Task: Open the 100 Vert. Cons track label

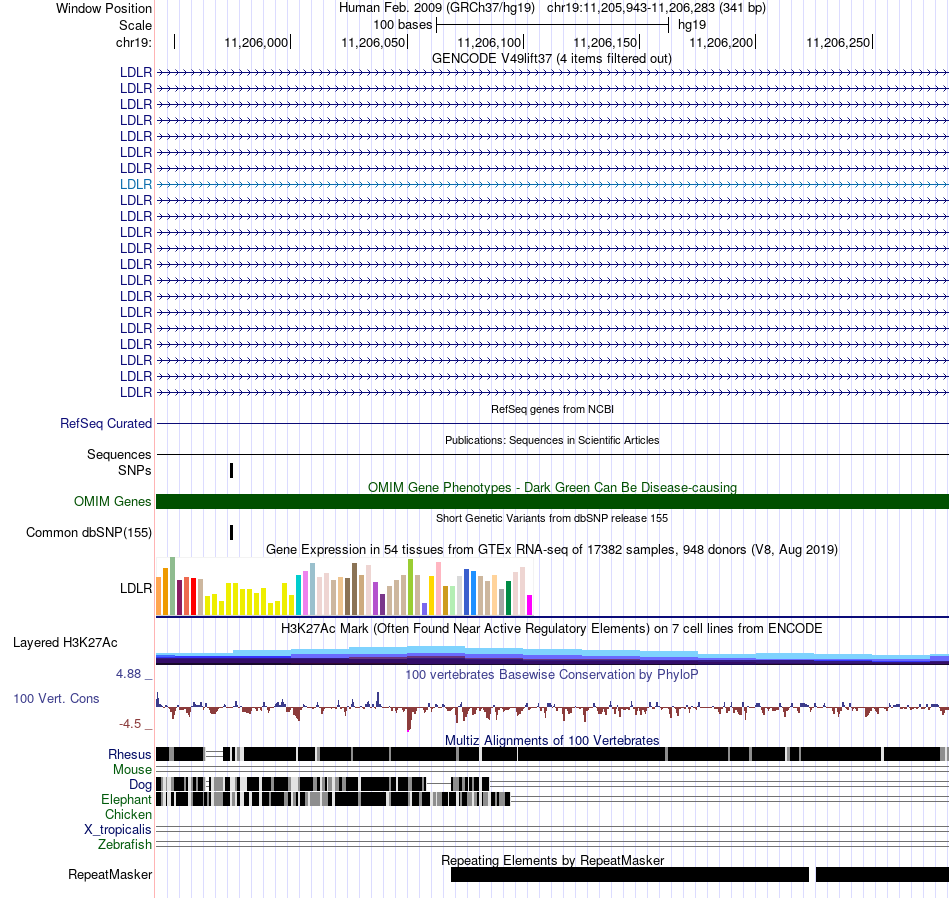Action: tap(56, 699)
